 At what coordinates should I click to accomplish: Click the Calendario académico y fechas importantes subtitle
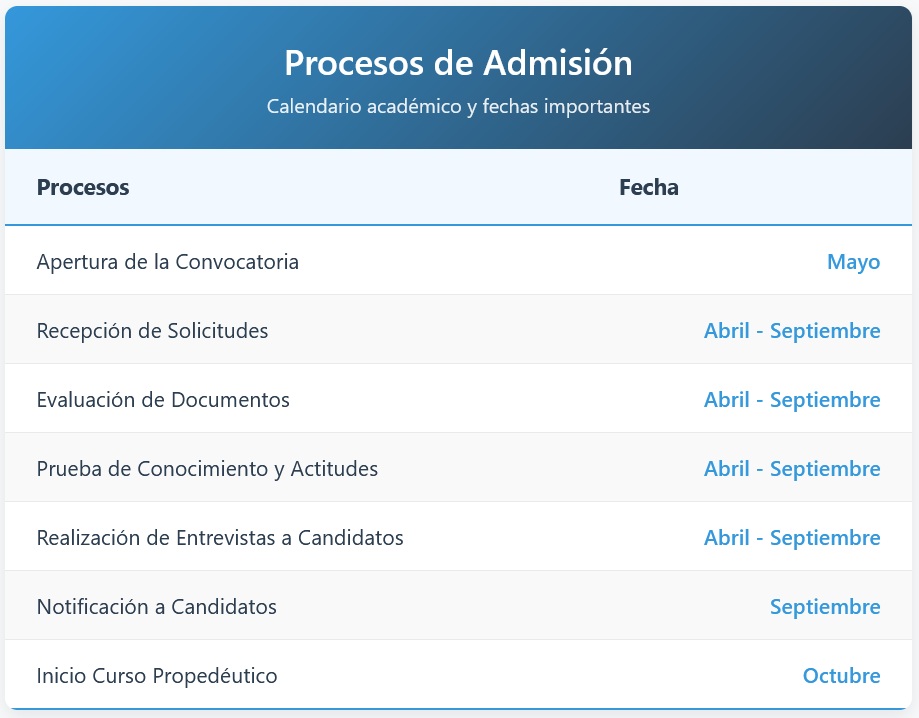(458, 107)
